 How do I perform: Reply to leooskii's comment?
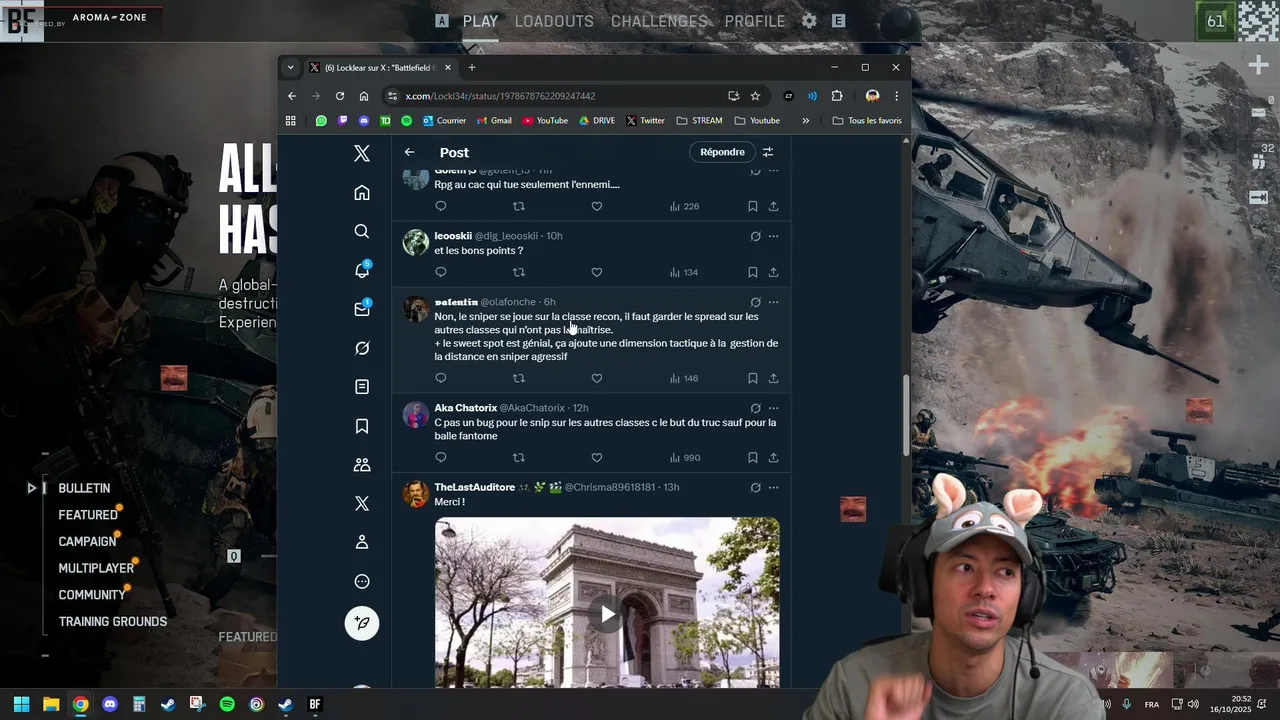point(440,272)
